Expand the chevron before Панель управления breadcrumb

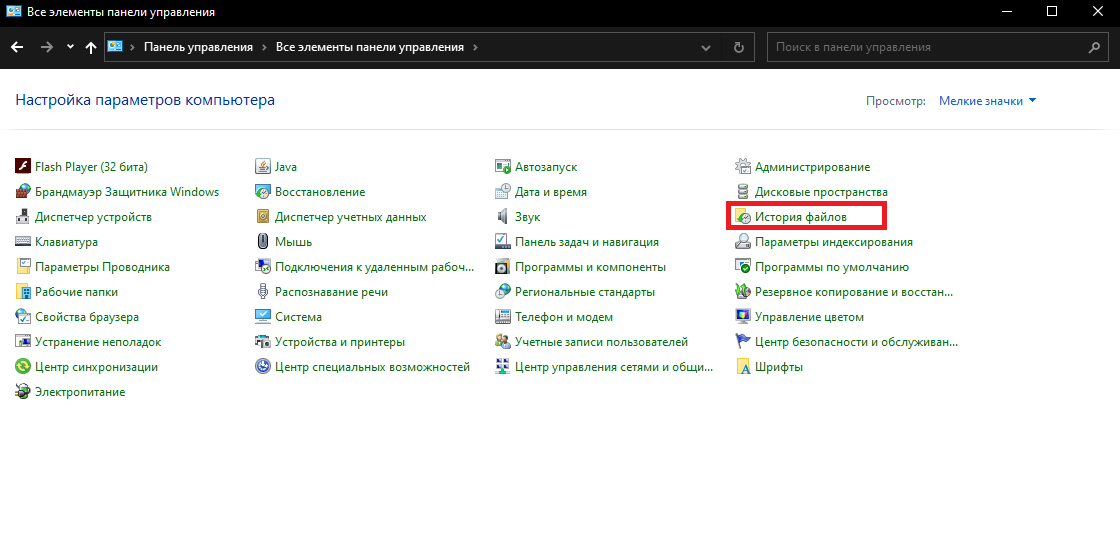coord(133,47)
